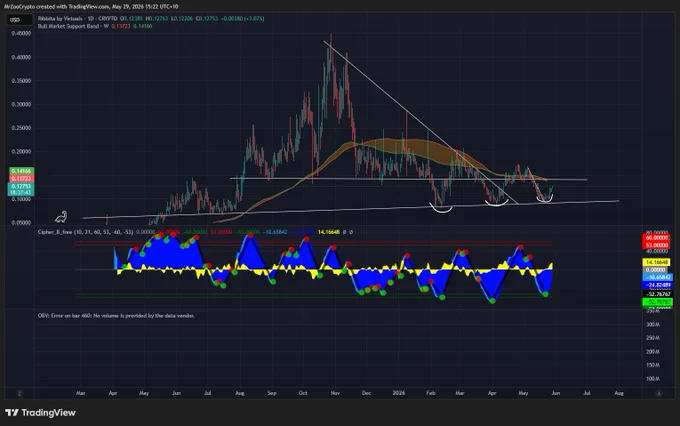Click the gray 0.00000 indicator label
680x426 pixels.
pos(655,270)
